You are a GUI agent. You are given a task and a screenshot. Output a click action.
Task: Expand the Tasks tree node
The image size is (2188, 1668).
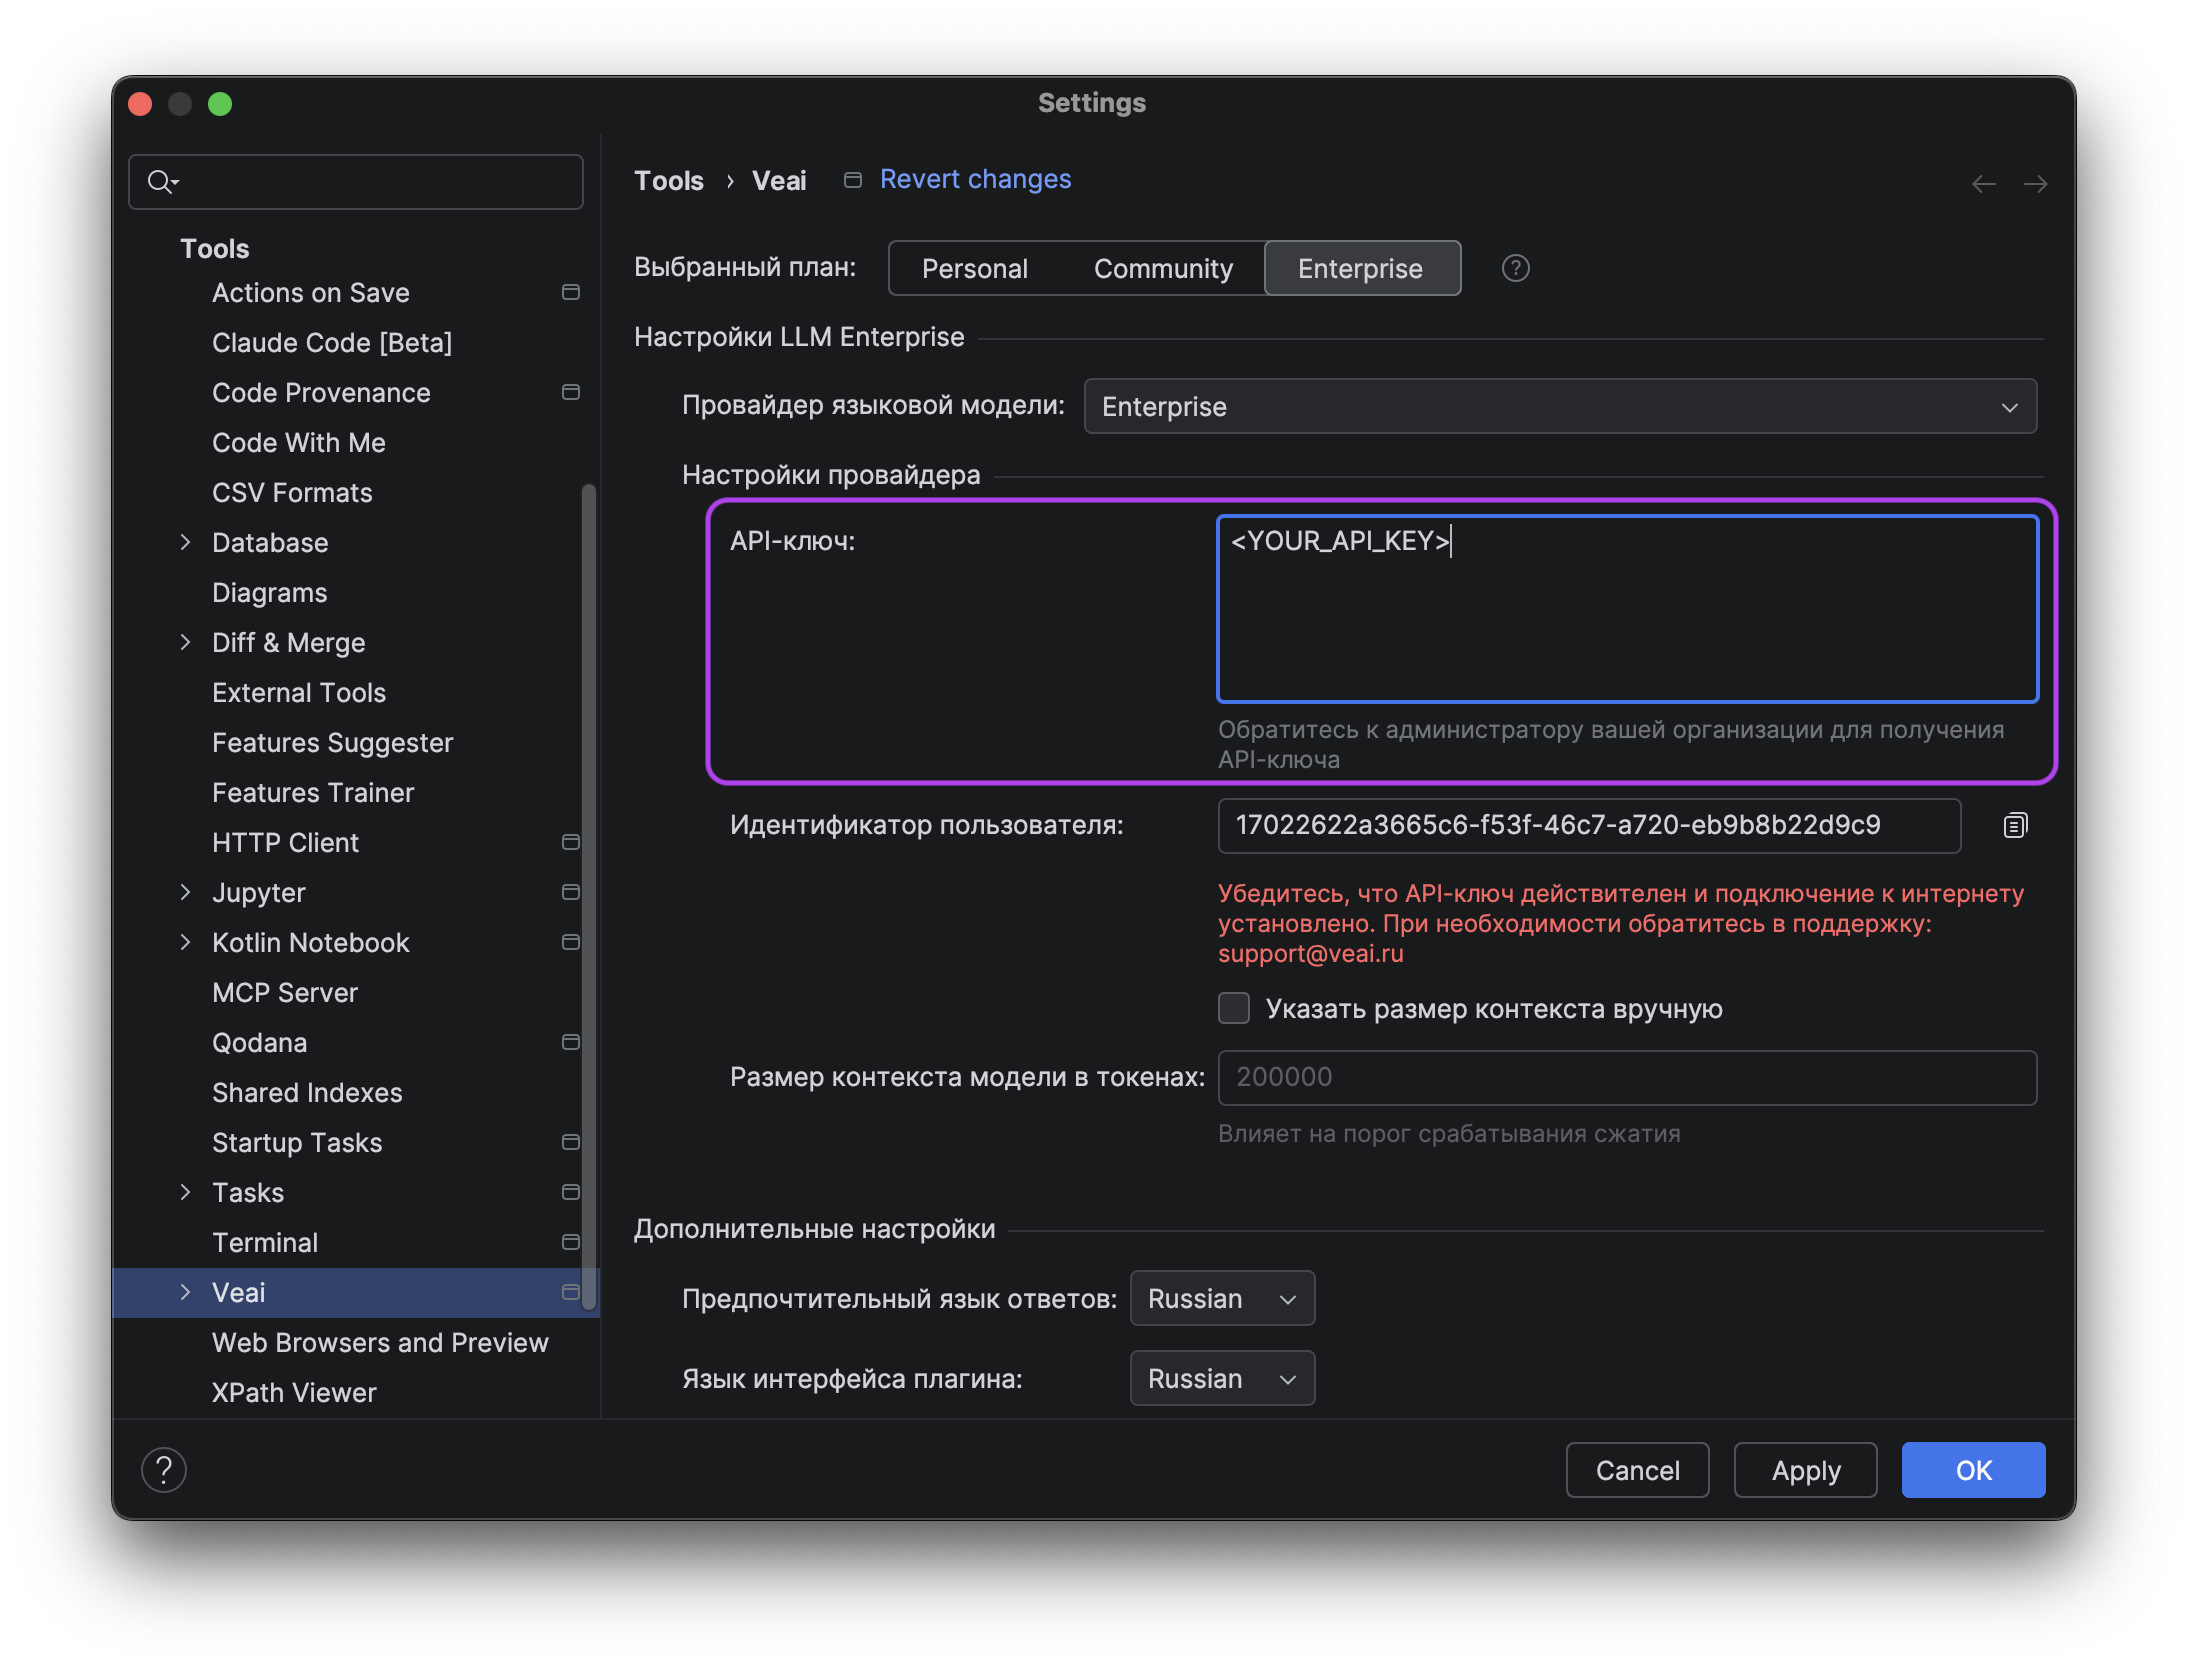tap(185, 1192)
